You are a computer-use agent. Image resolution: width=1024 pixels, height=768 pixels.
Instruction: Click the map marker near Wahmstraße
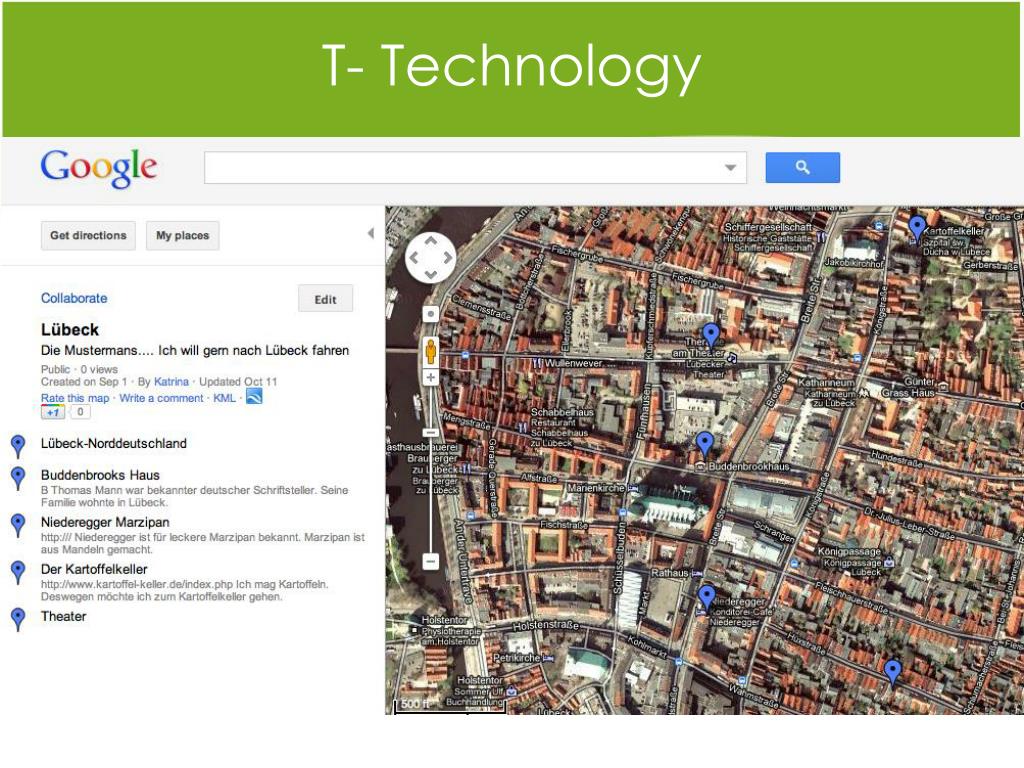(893, 673)
